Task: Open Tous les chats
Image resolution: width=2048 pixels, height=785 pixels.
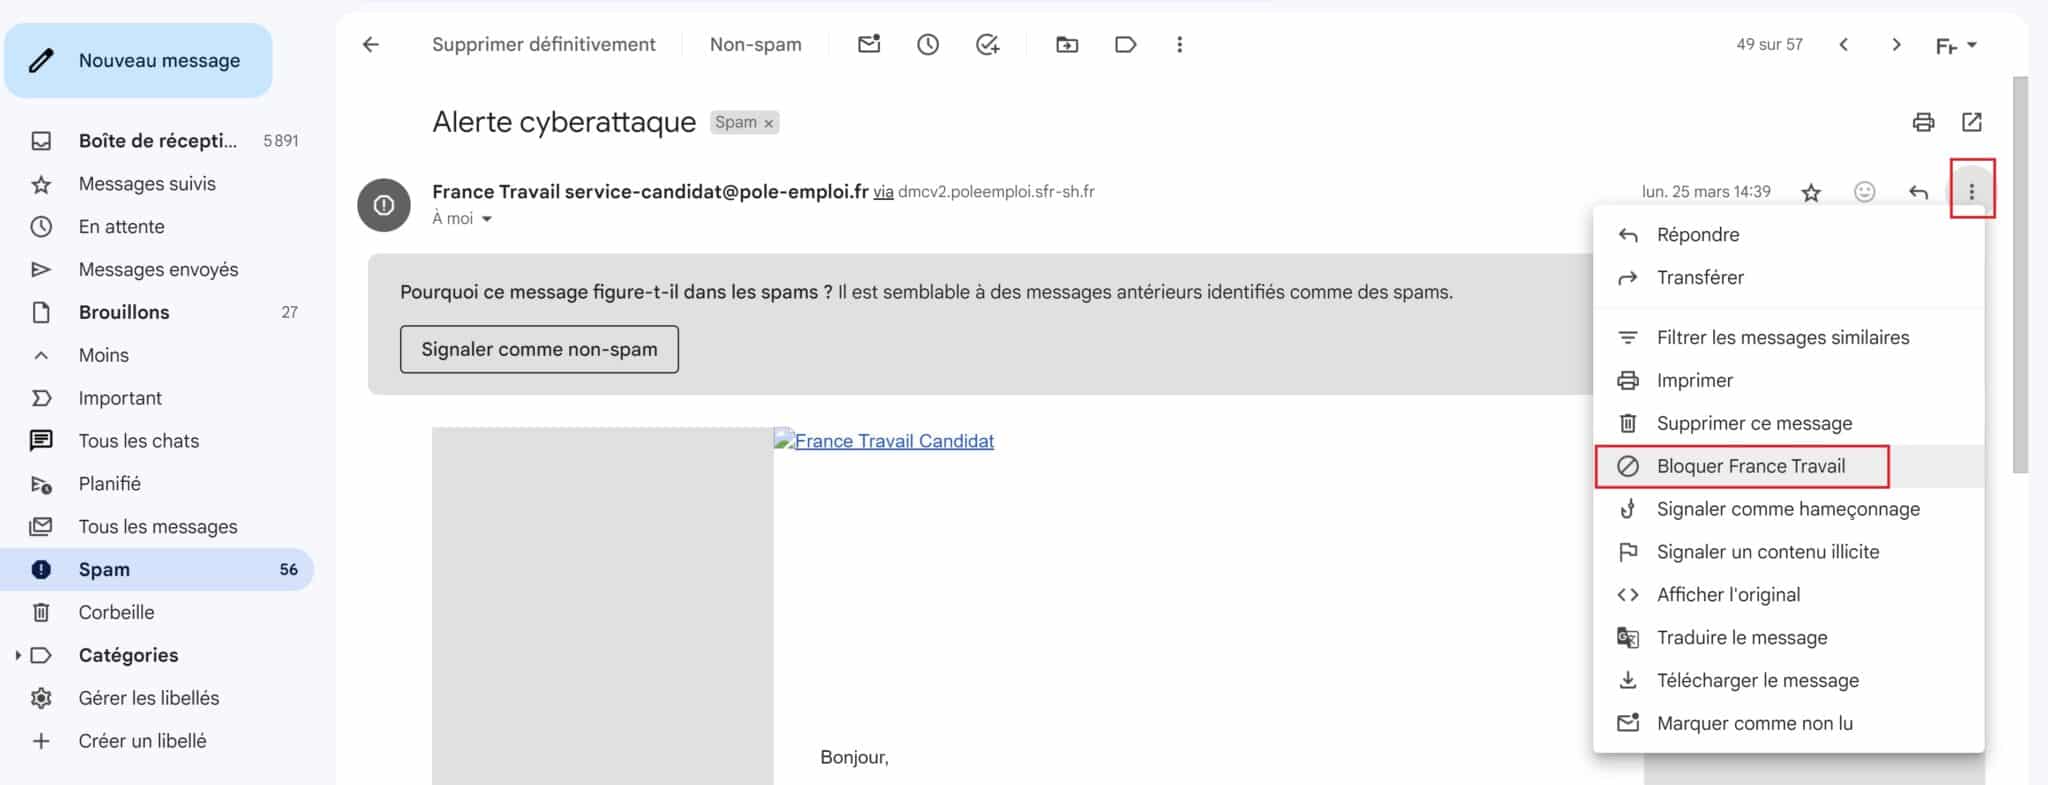Action: coord(158,442)
